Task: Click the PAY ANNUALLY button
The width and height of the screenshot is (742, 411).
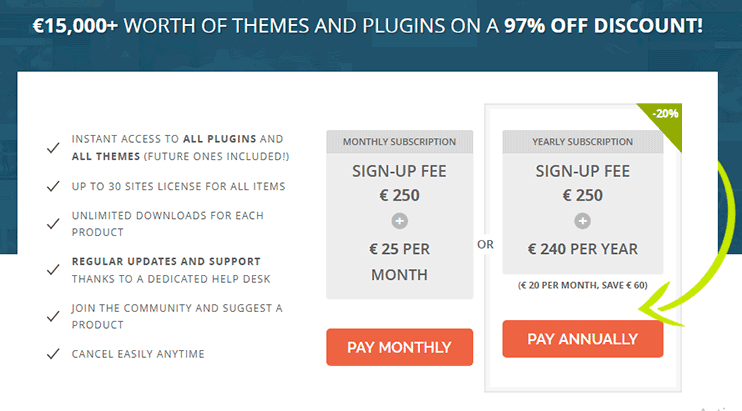Action: click(x=583, y=339)
